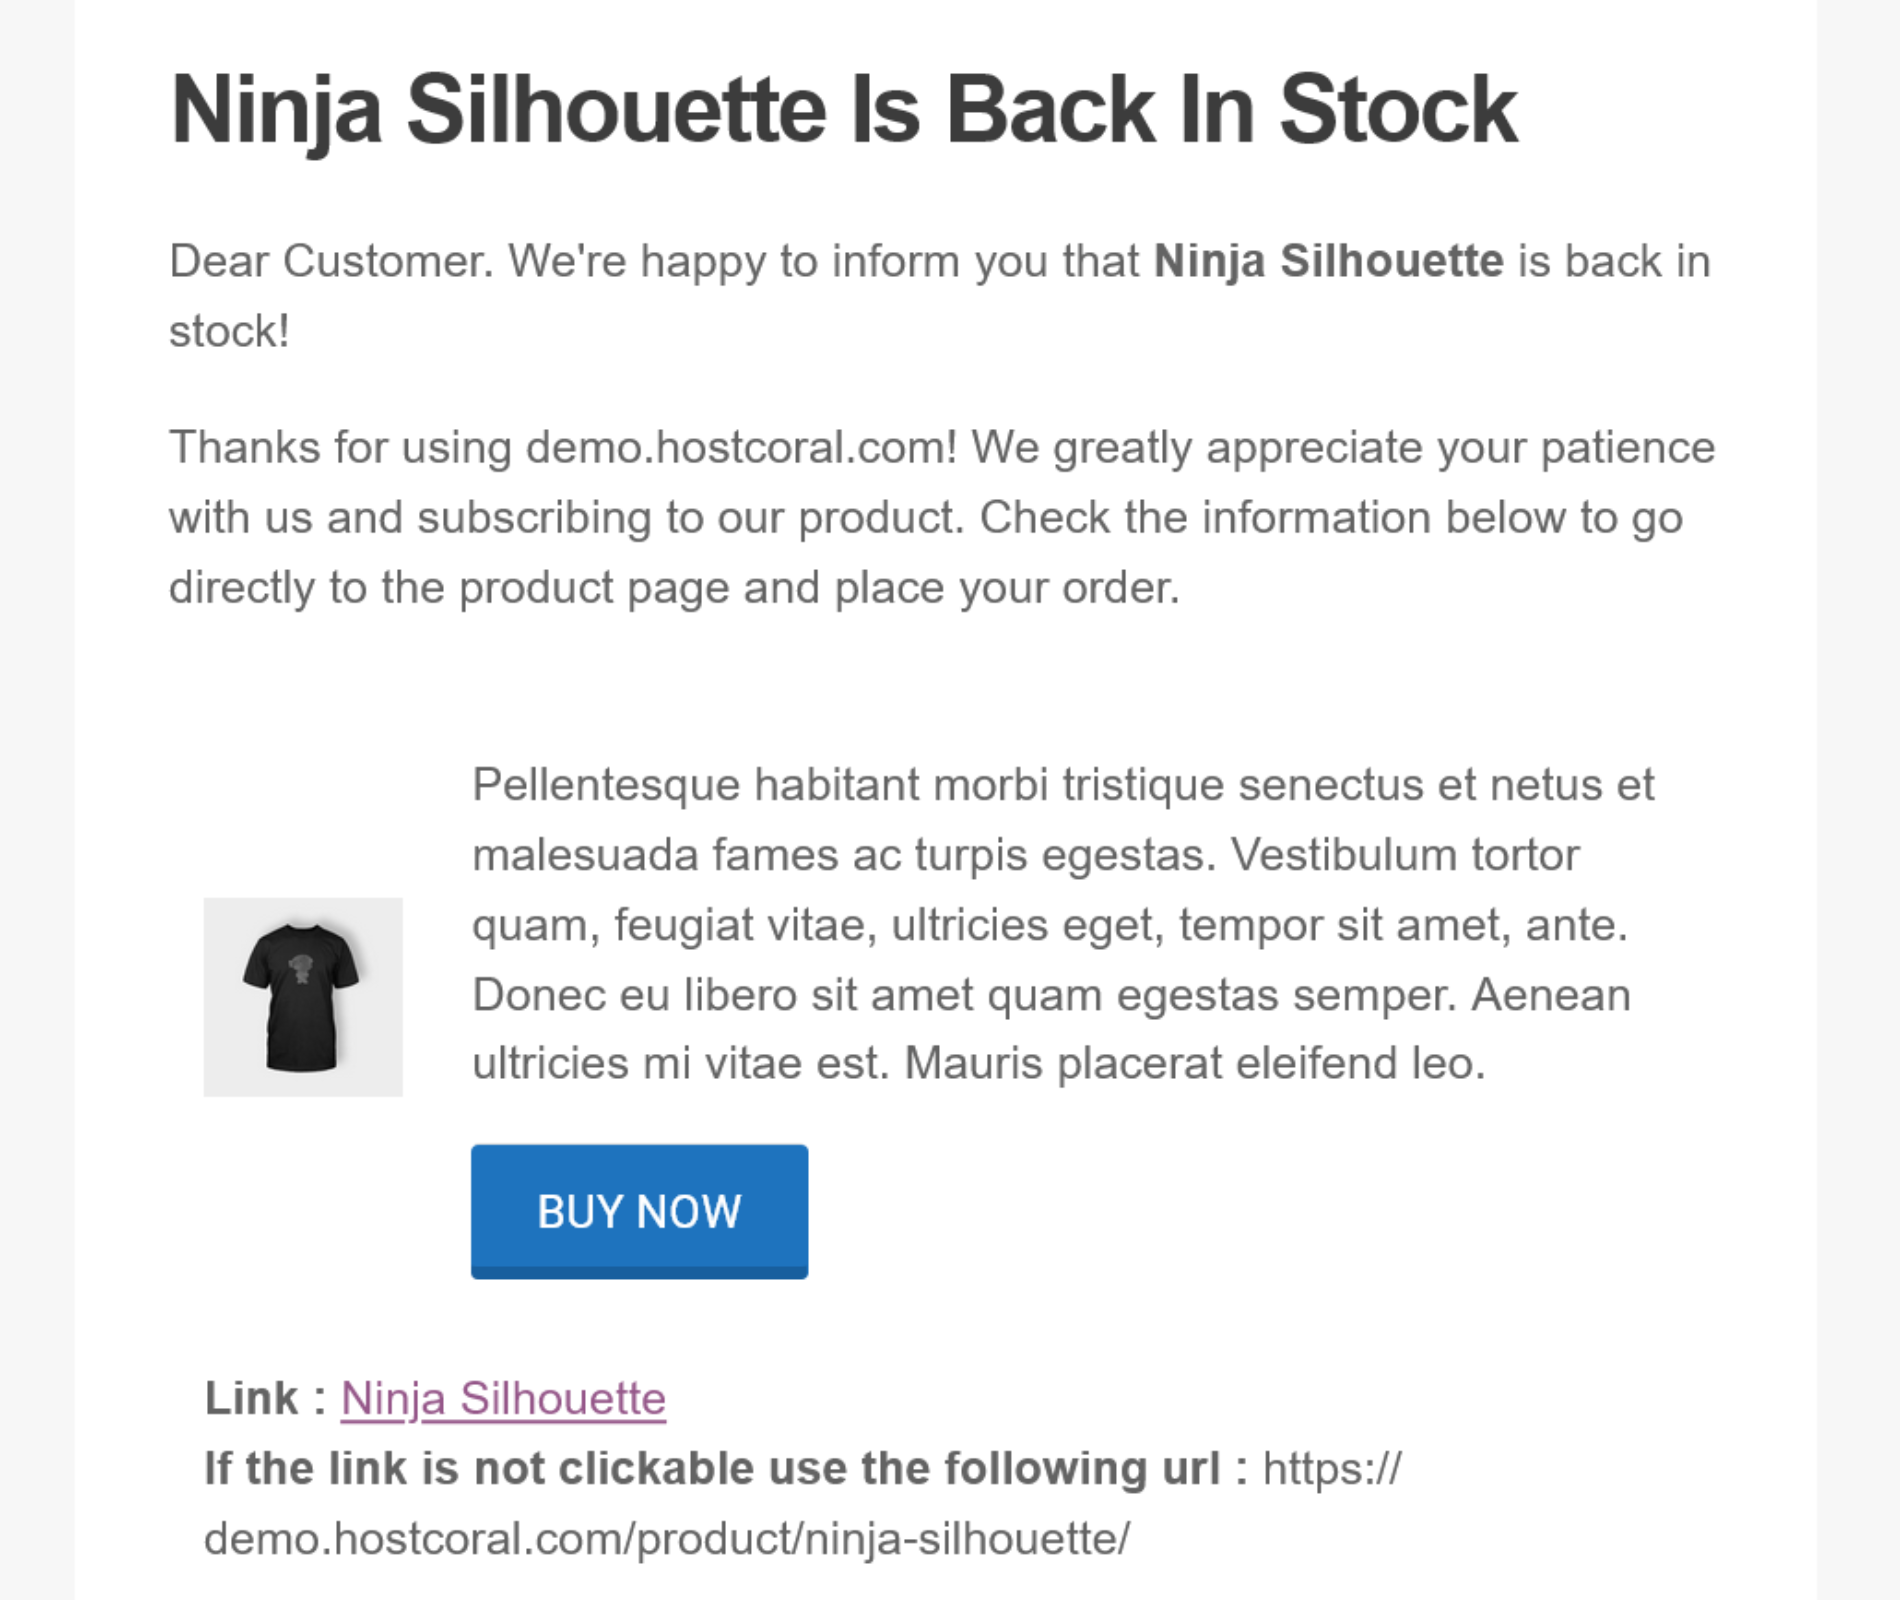Click 'Thanks for using' text
1900x1600 pixels.
click(x=340, y=447)
